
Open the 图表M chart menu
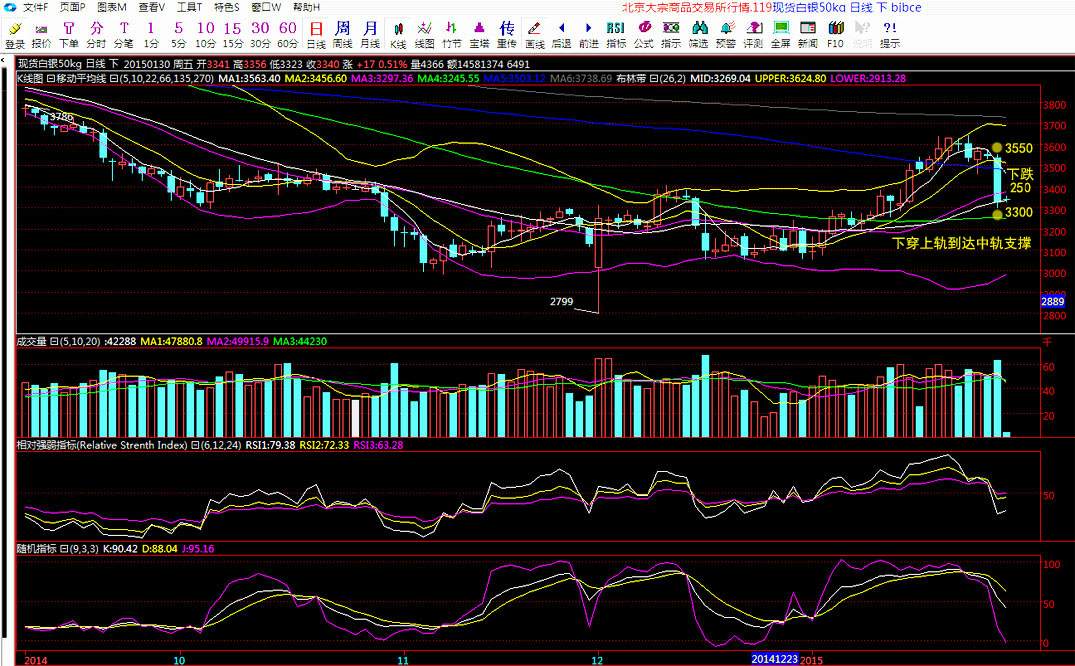(112, 8)
